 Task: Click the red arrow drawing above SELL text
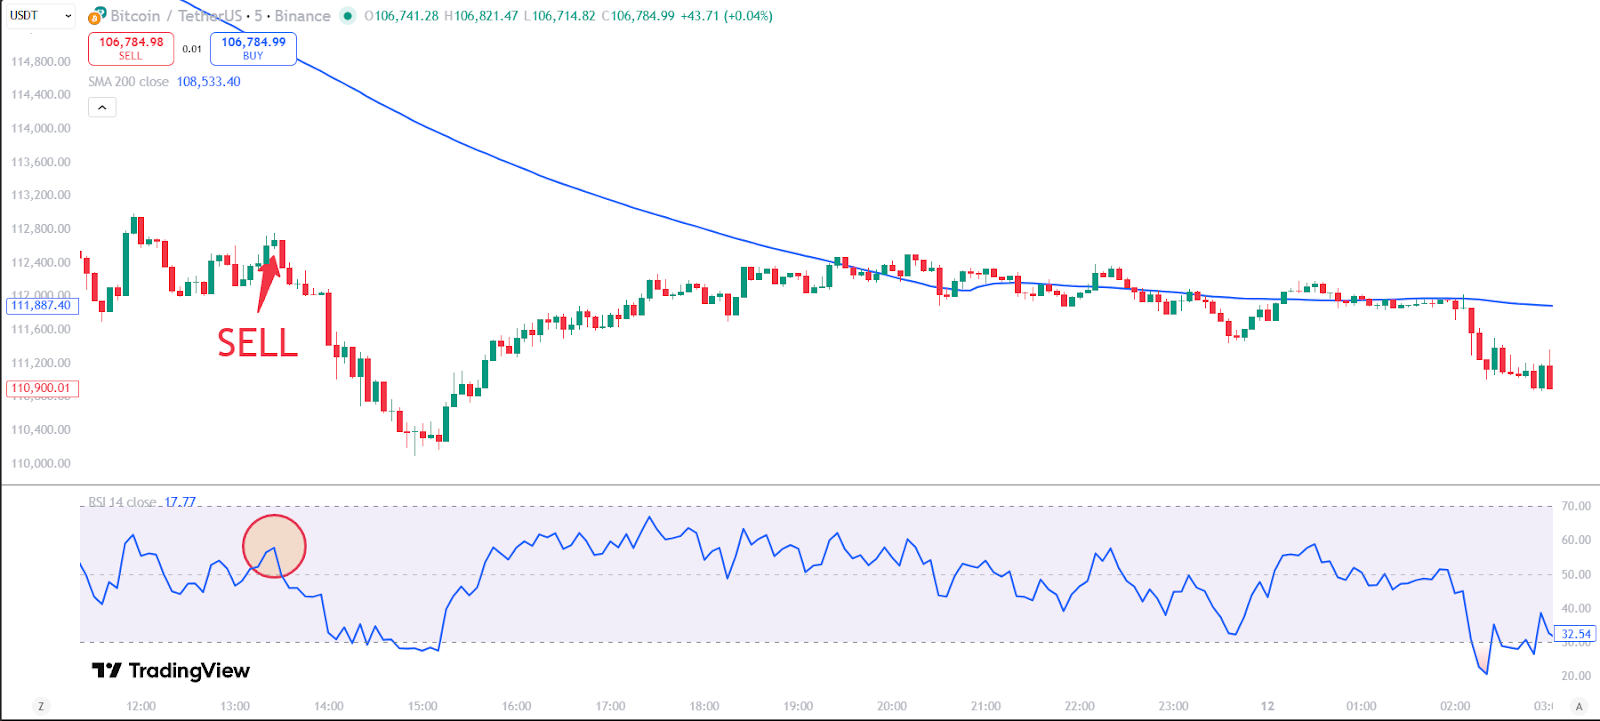[x=267, y=282]
